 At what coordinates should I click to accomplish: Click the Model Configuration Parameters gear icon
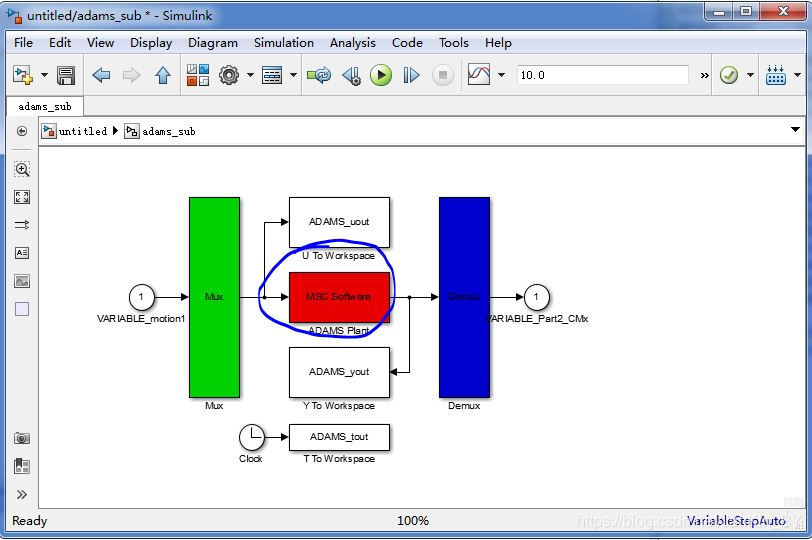[230, 75]
